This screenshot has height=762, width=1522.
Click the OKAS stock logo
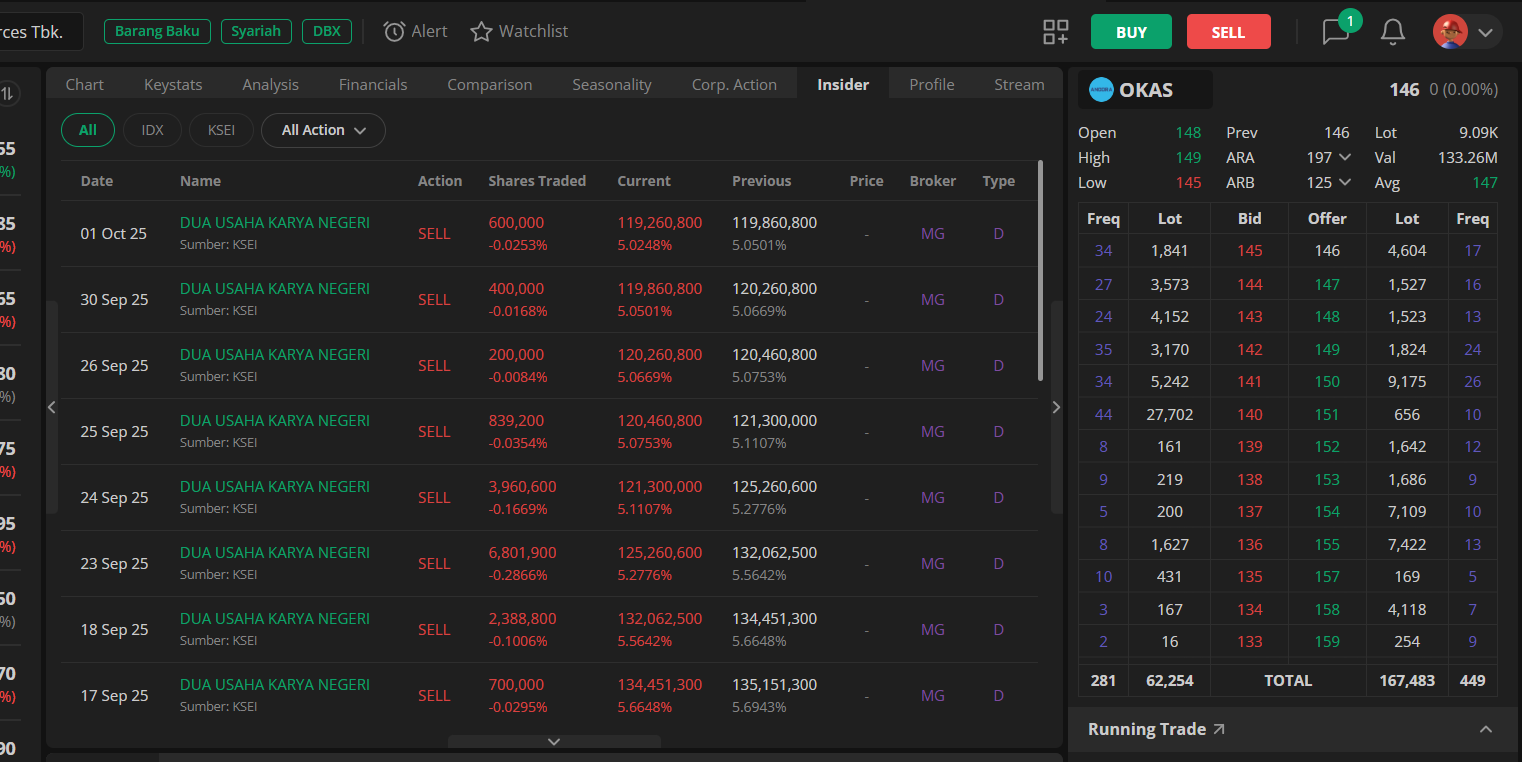[x=1101, y=90]
